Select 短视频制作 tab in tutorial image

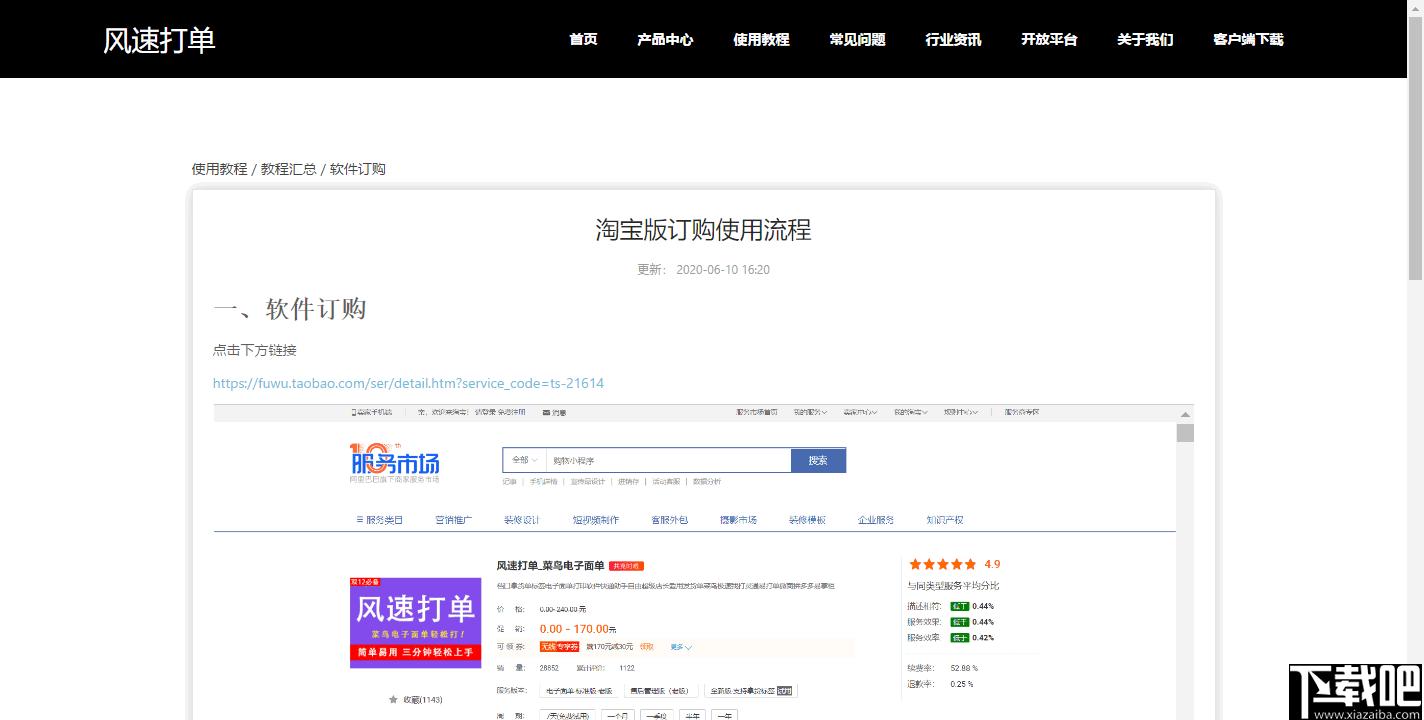tap(595, 520)
